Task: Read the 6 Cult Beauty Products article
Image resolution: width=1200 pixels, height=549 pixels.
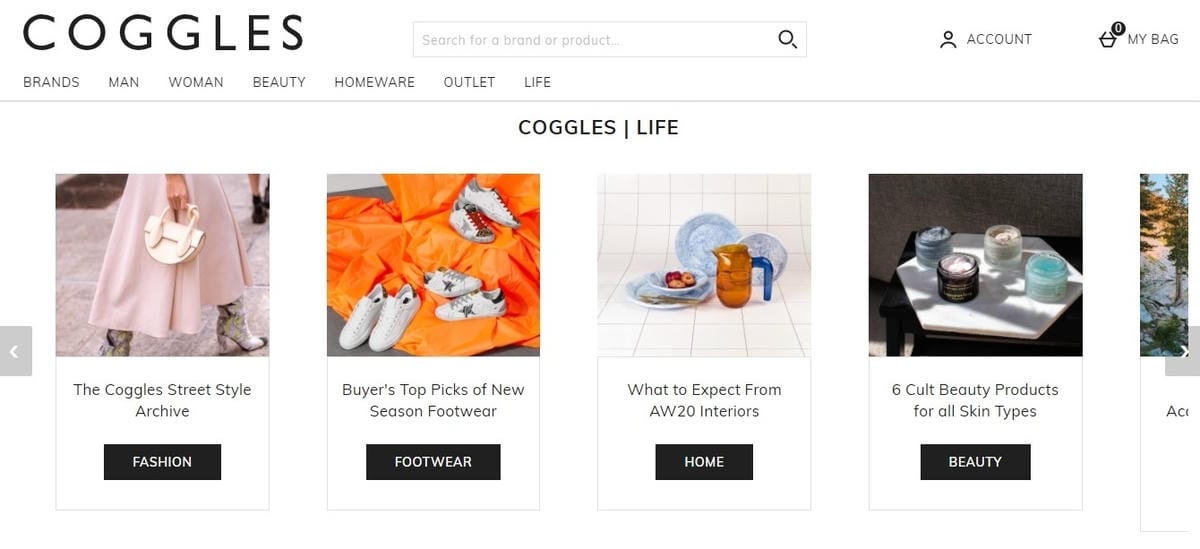Action: 975,400
